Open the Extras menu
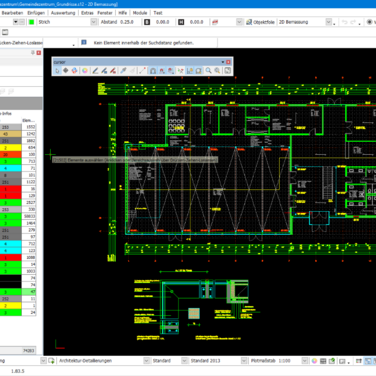 coord(87,13)
